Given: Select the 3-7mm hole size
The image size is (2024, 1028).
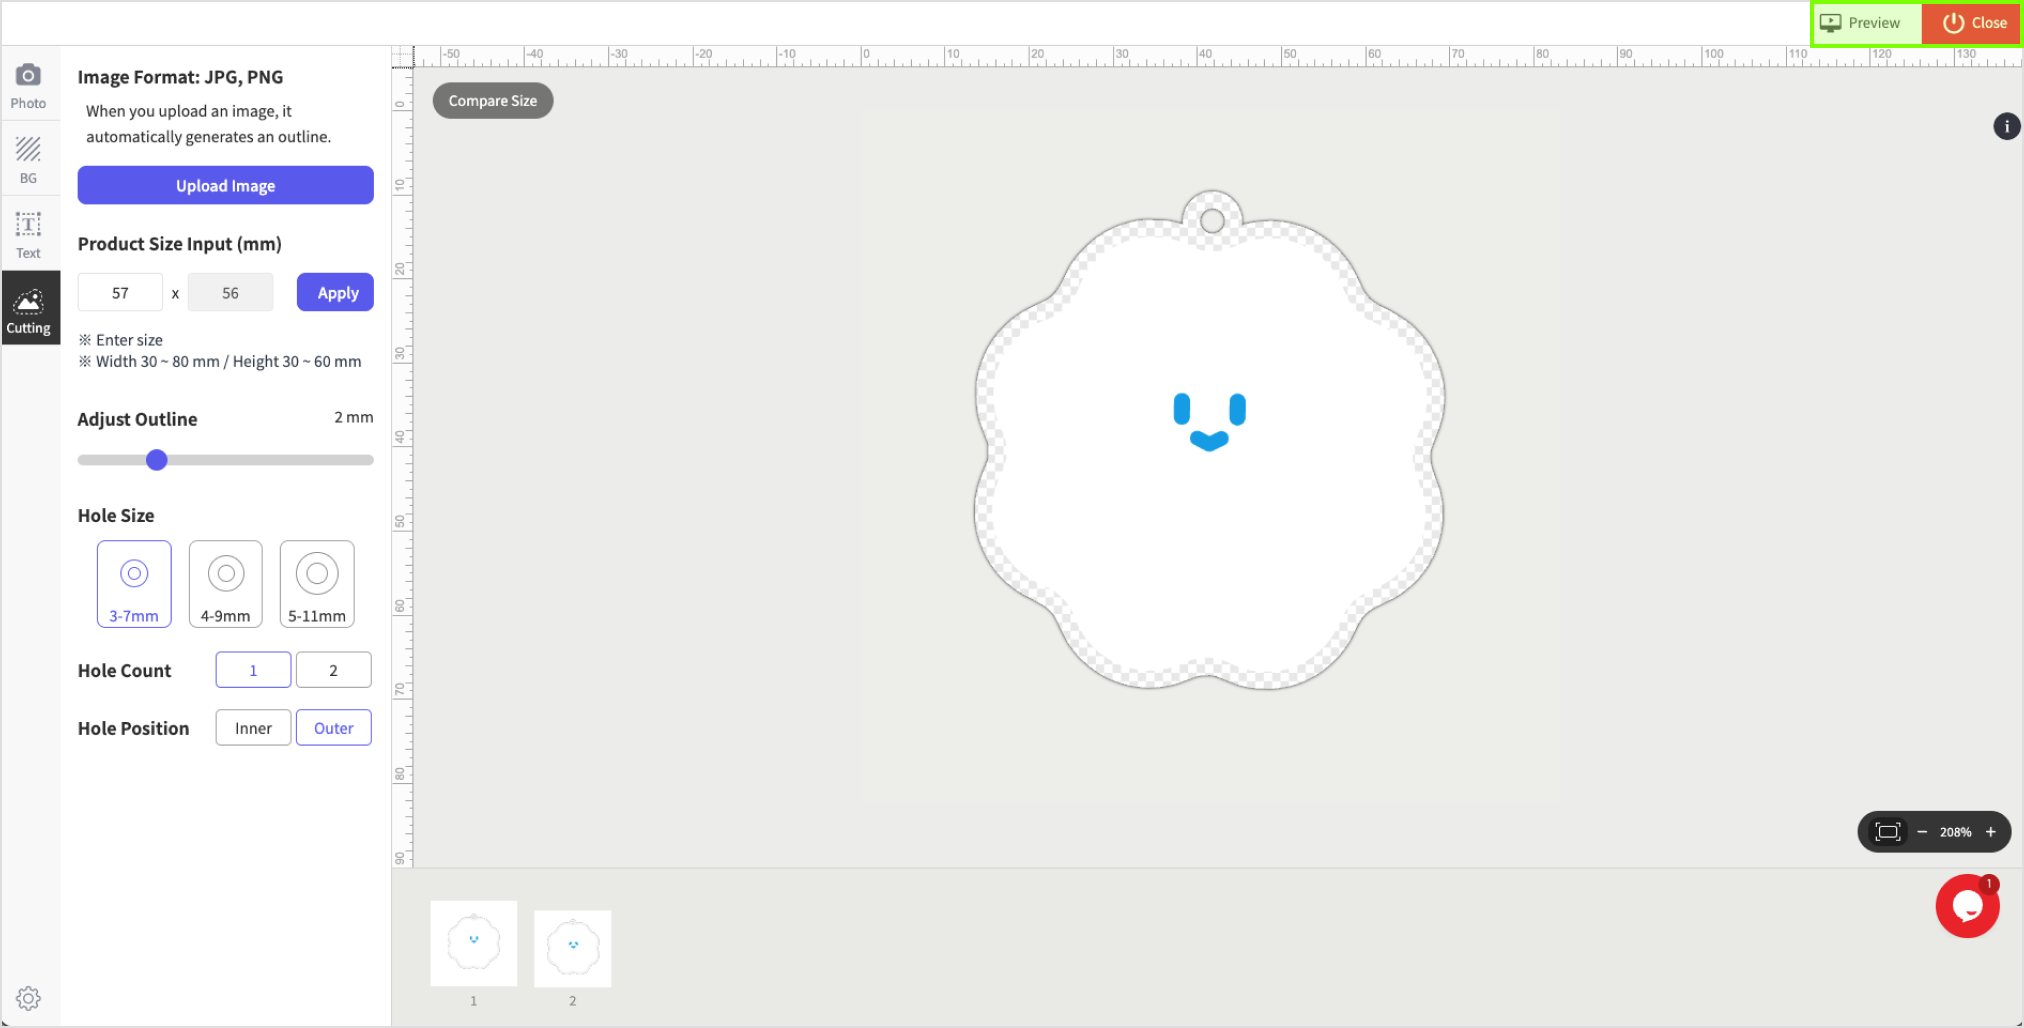Looking at the screenshot, I should pos(134,584).
